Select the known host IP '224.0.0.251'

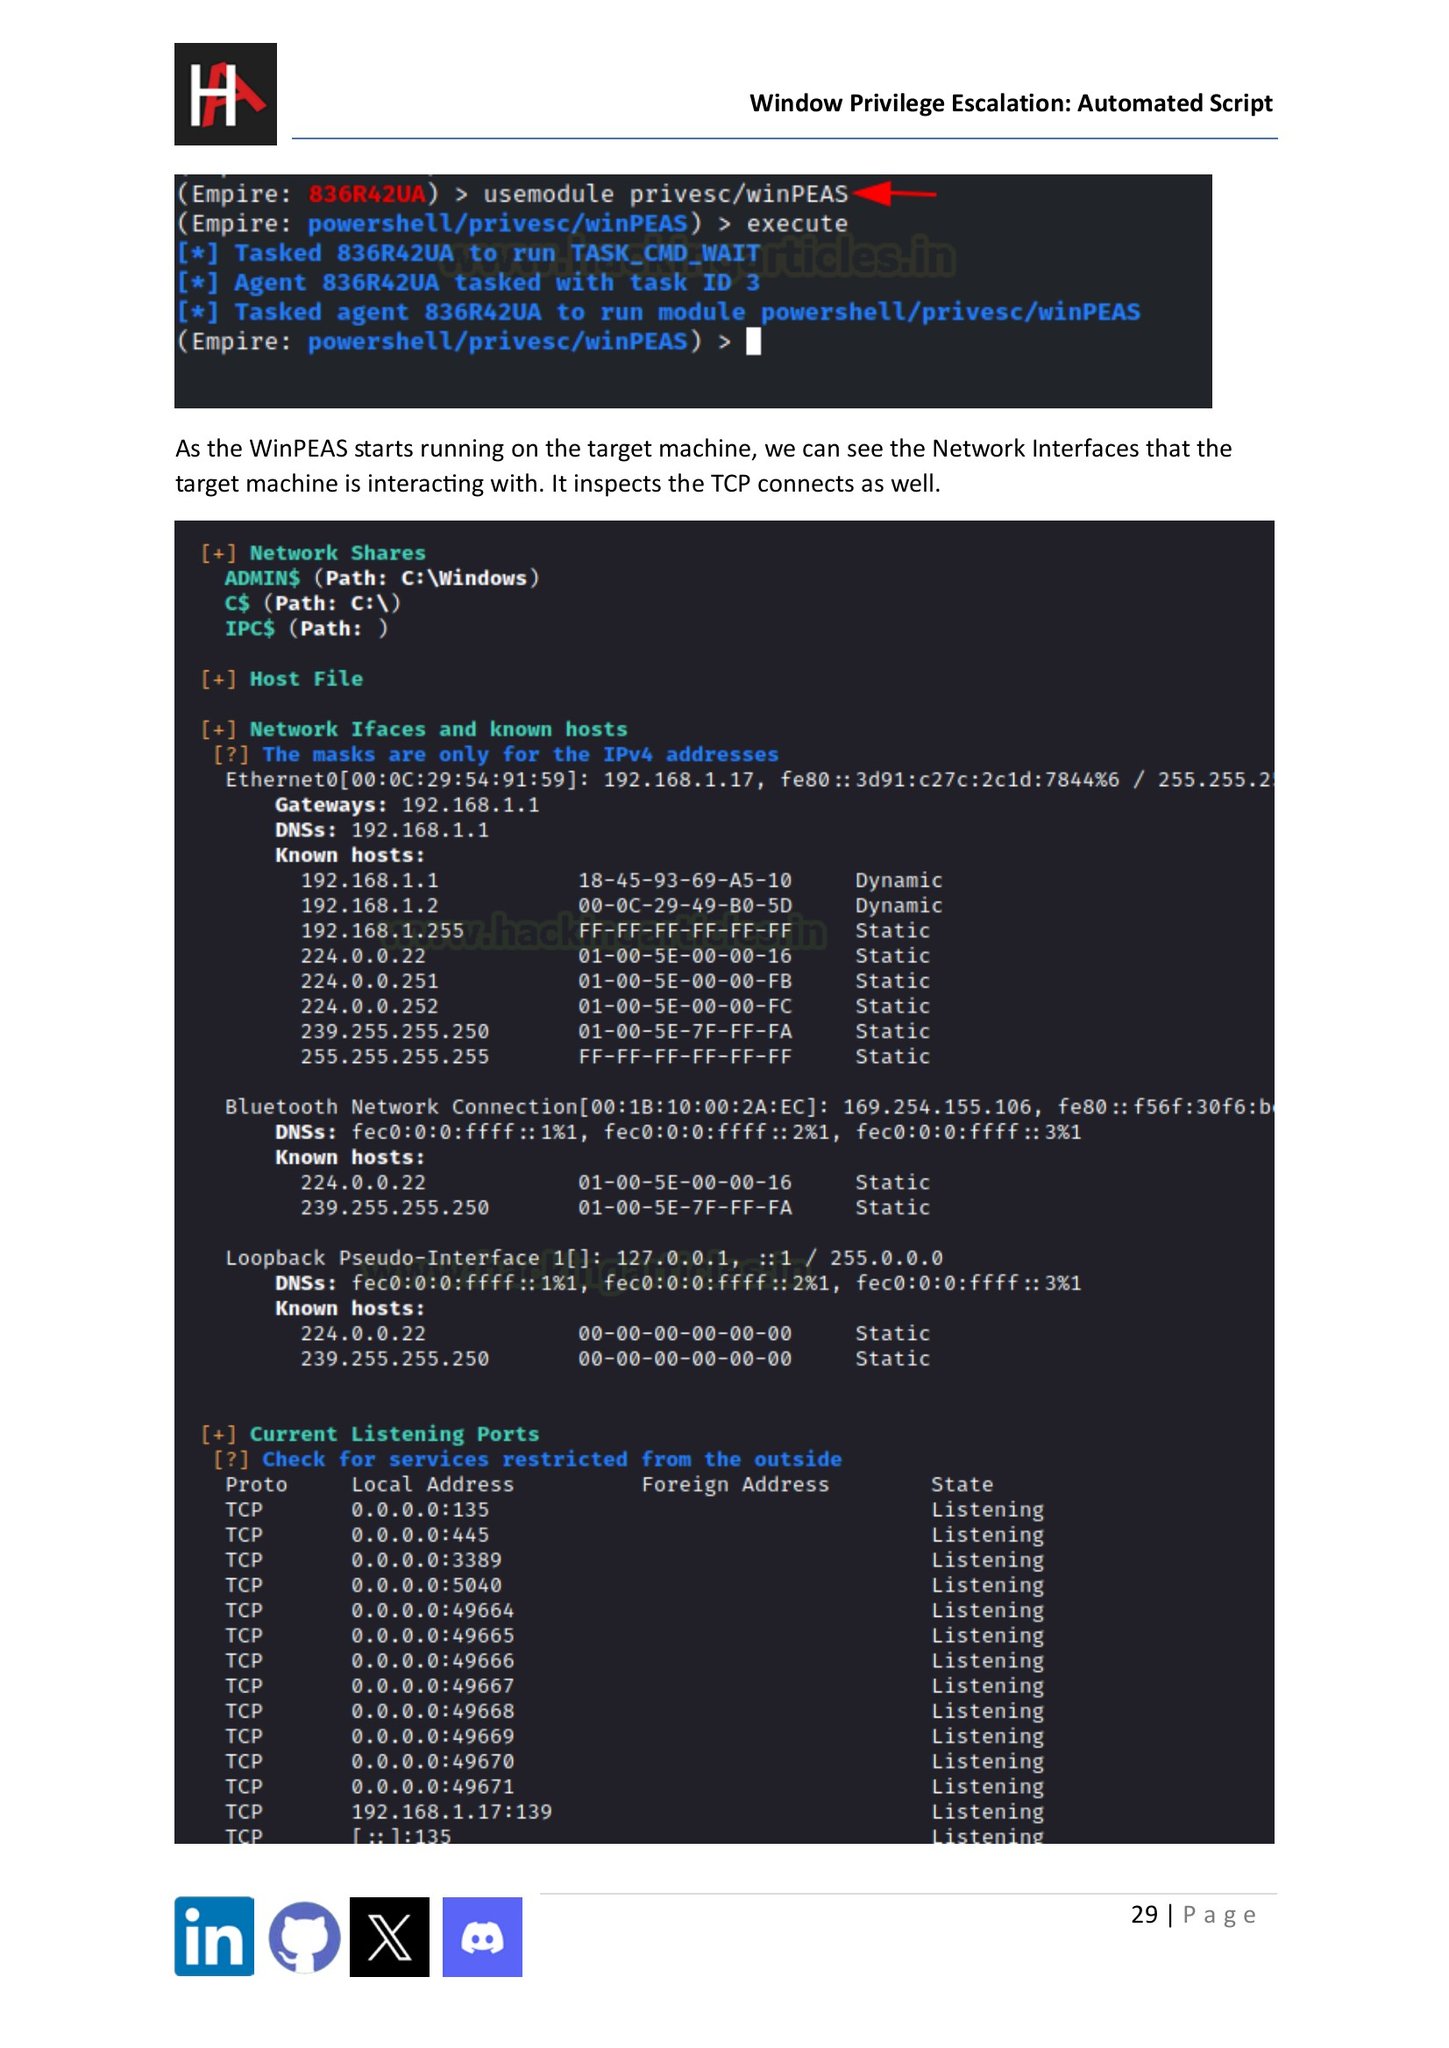pyautogui.click(x=369, y=981)
